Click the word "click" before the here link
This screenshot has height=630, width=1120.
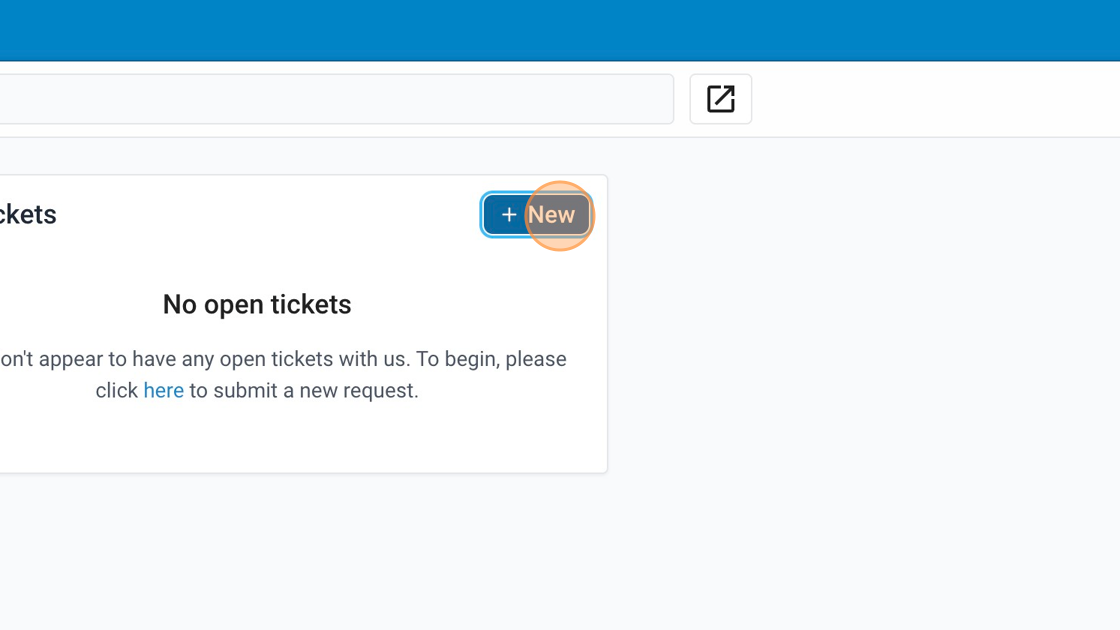point(116,390)
